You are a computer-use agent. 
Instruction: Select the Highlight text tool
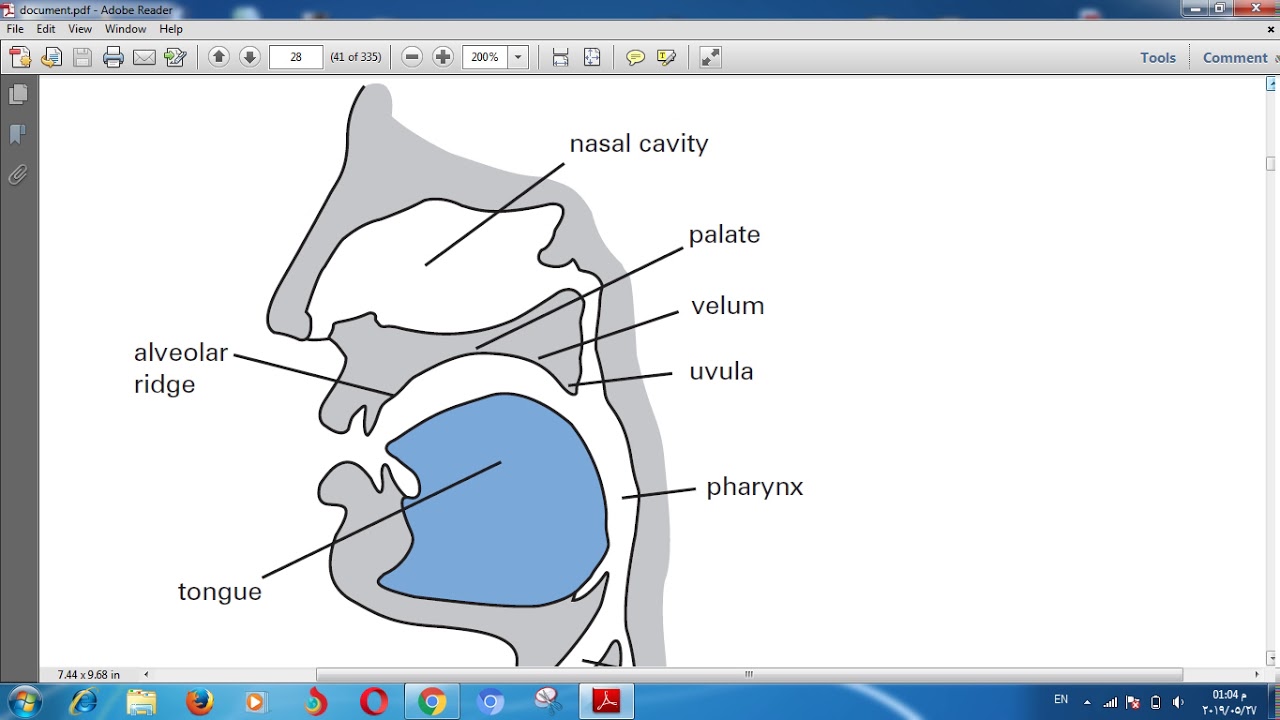pos(666,57)
